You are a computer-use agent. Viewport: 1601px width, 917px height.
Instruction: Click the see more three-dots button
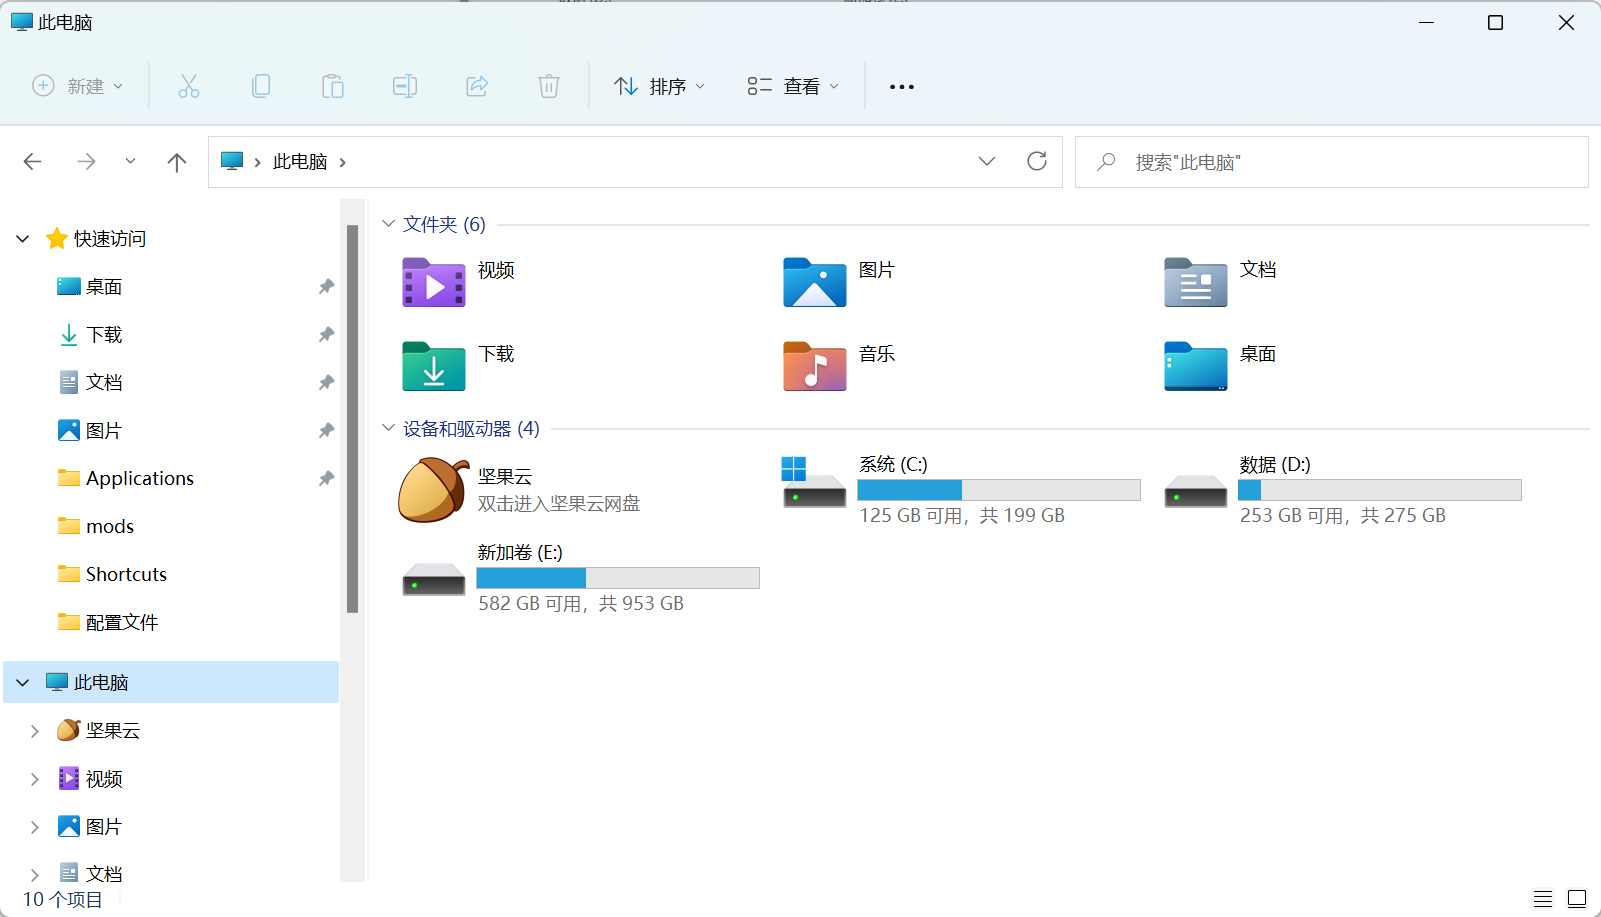[901, 87]
